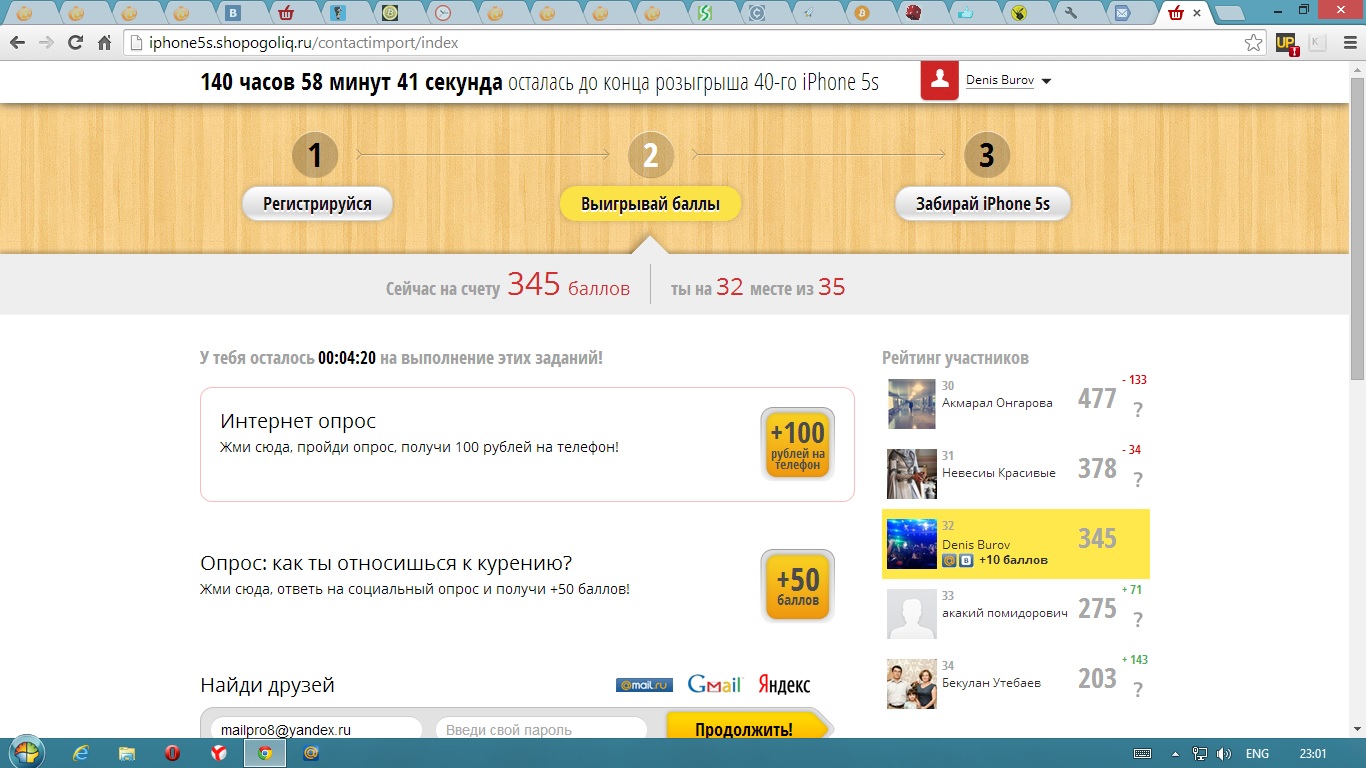Open the Denis Burov account dropdown
The height and width of the screenshot is (768, 1366).
(x=1046, y=81)
